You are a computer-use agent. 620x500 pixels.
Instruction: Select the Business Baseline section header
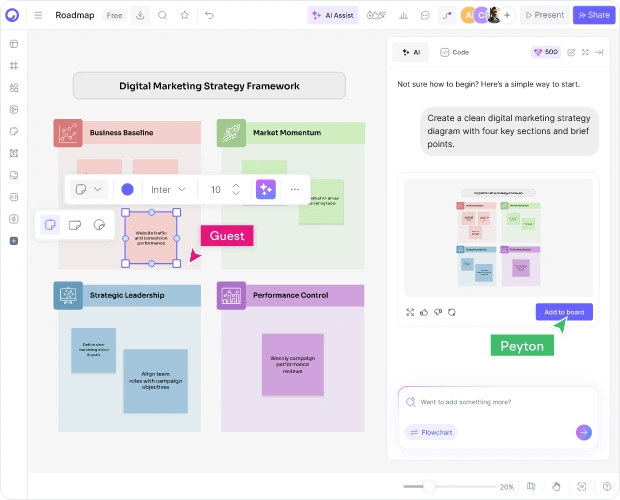pyautogui.click(x=127, y=133)
